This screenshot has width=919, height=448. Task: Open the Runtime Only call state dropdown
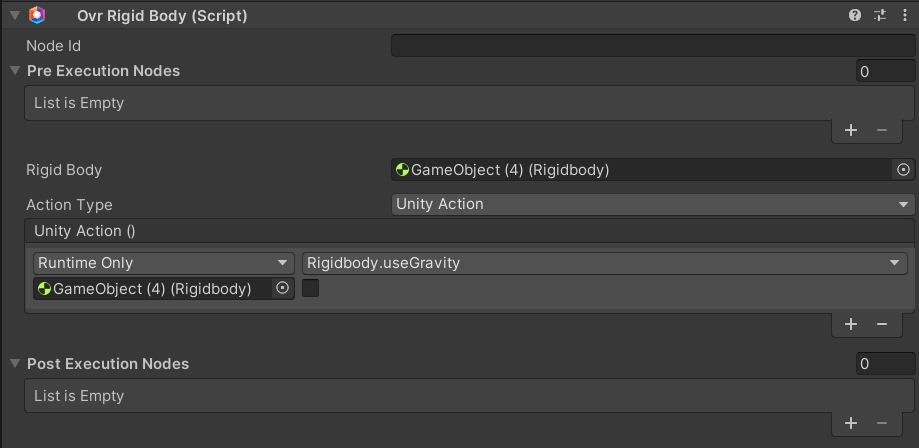click(164, 263)
